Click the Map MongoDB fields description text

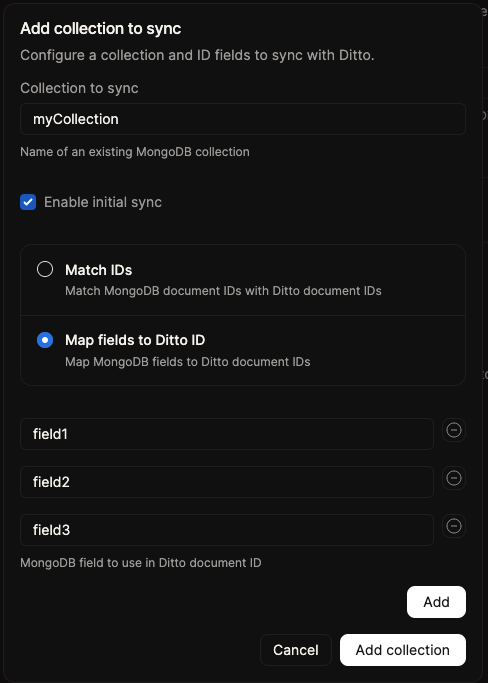click(x=188, y=362)
